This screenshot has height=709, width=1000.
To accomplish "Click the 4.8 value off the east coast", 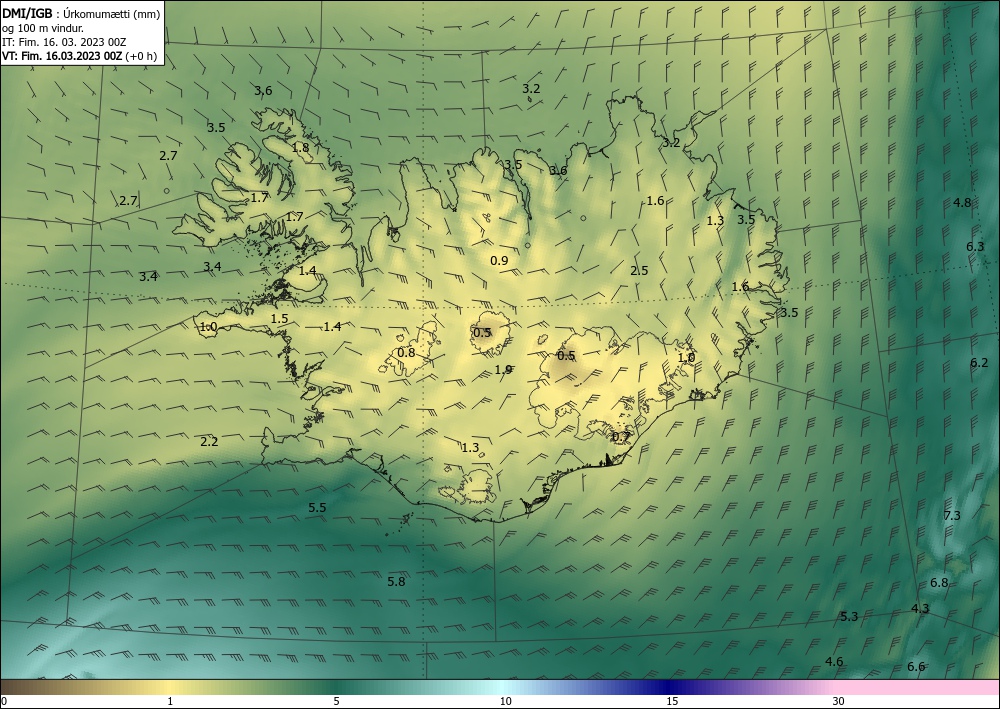I will coord(962,203).
